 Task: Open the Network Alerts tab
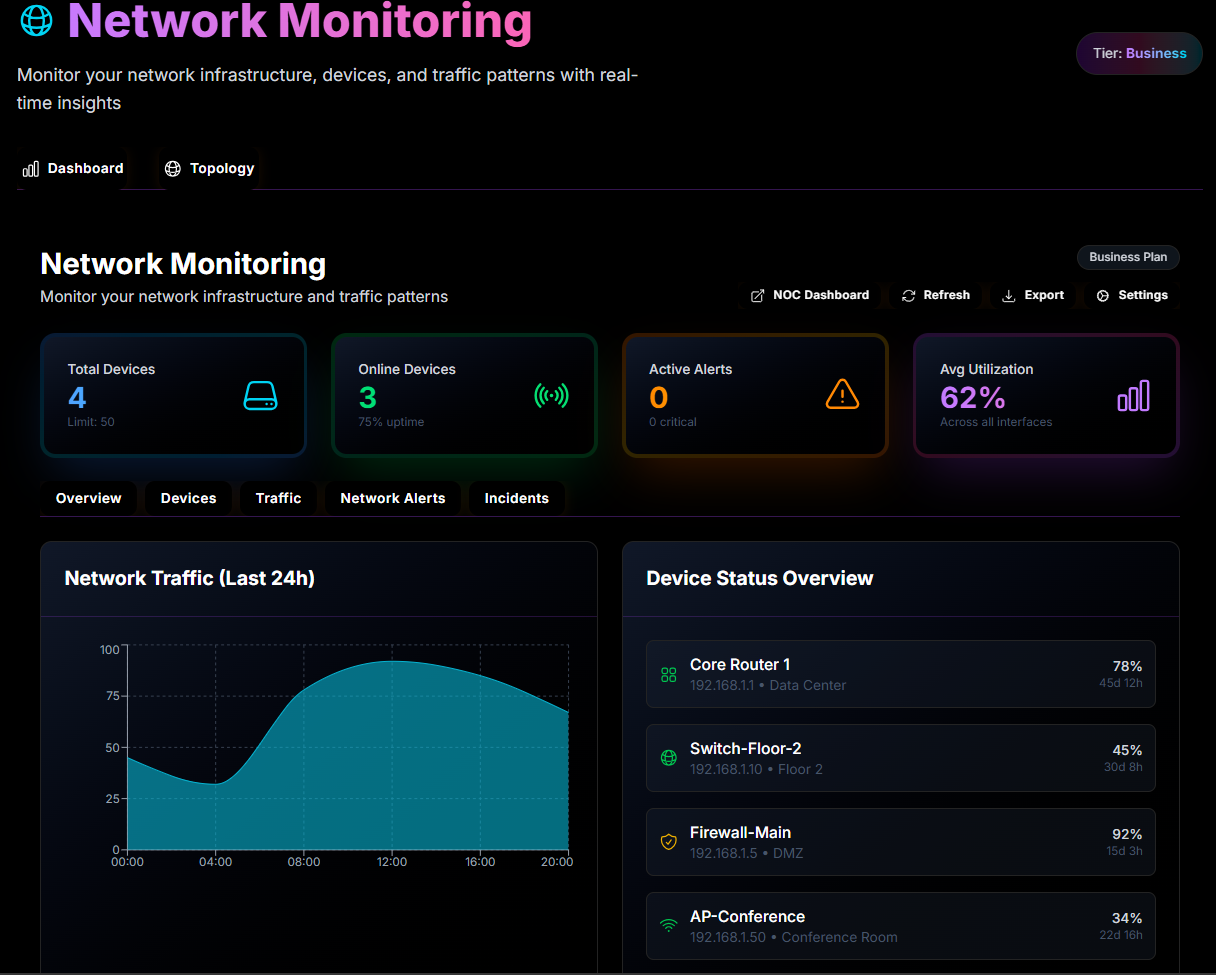point(393,498)
